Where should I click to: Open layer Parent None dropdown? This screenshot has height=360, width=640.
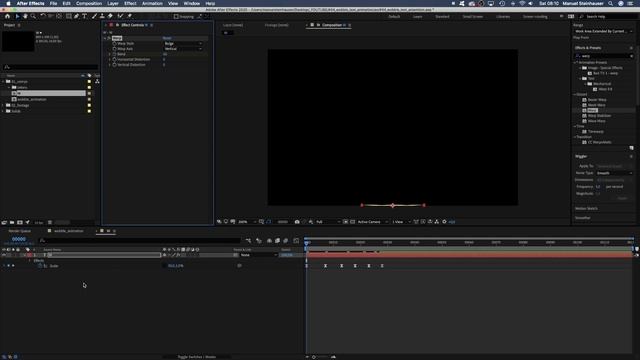[259, 255]
